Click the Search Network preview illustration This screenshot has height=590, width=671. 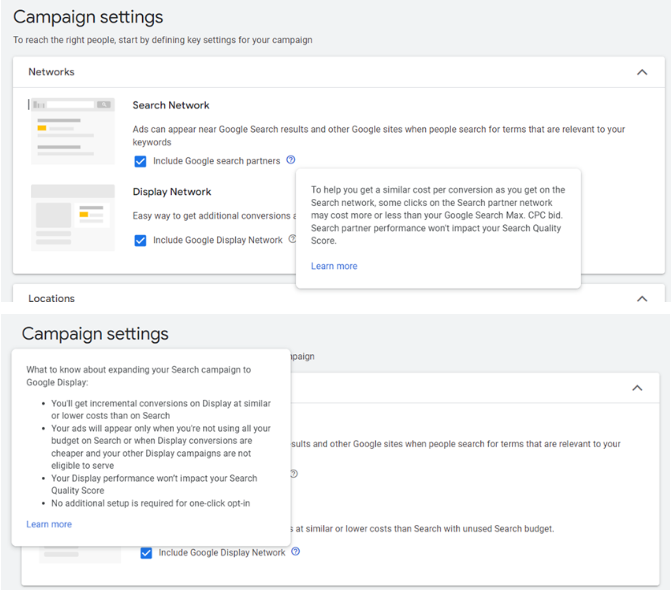[x=72, y=130]
